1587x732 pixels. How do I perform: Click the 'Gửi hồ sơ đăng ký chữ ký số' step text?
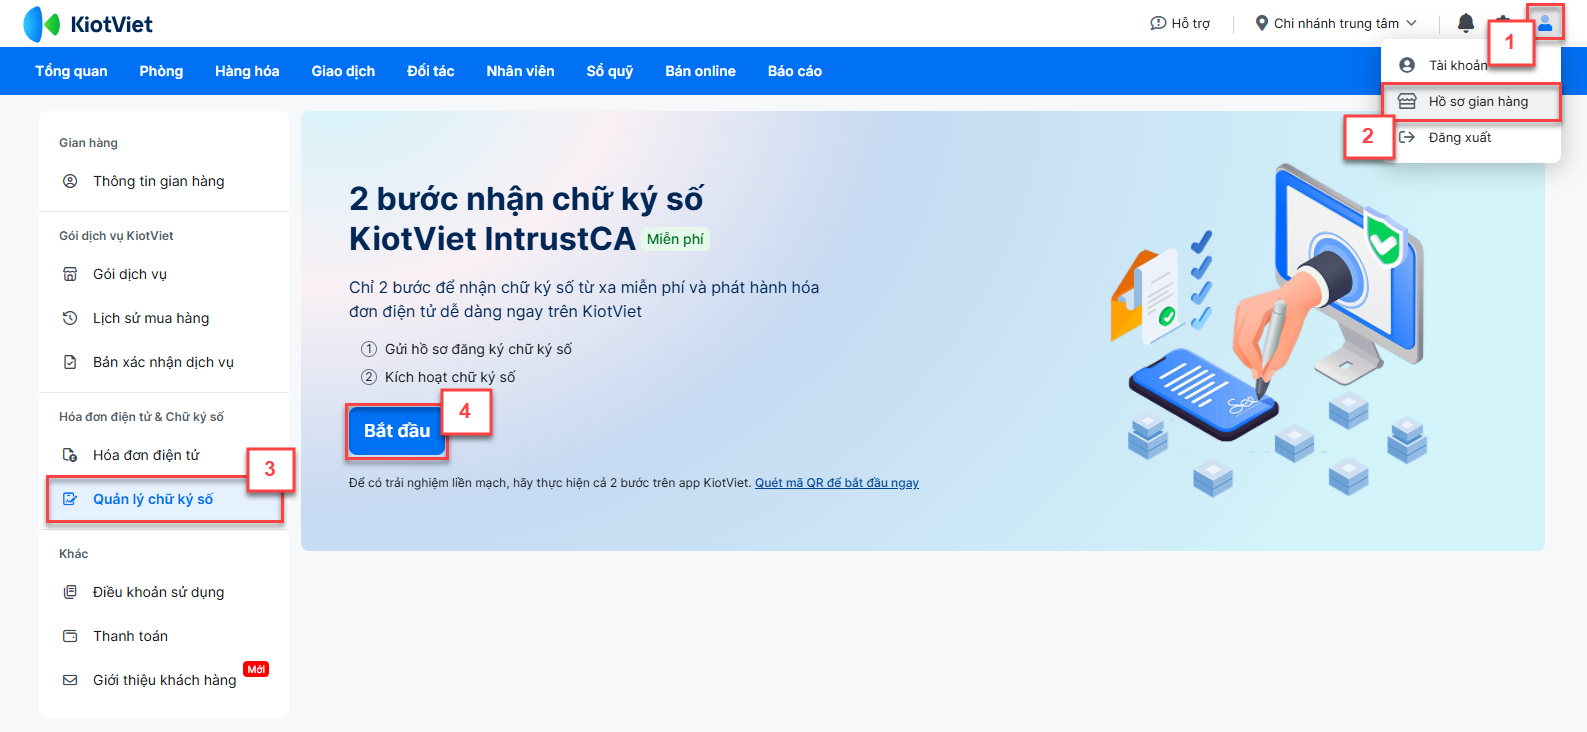(478, 349)
